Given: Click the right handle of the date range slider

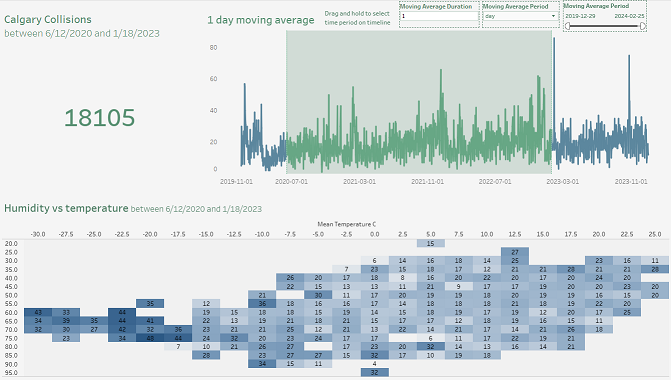Looking at the screenshot, I should pyautogui.click(x=643, y=26).
